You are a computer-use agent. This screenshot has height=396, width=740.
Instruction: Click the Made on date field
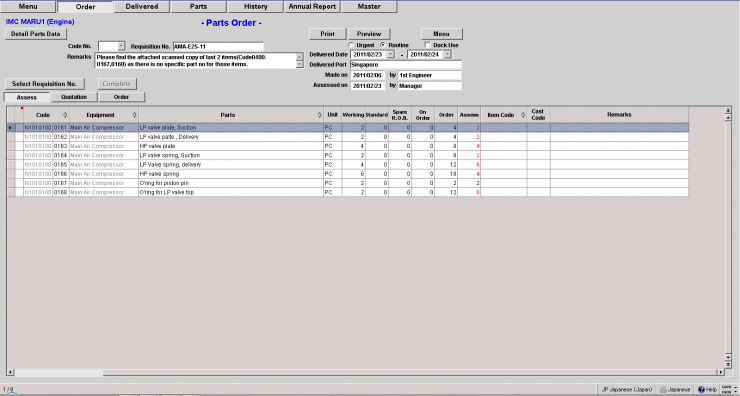pos(368,75)
